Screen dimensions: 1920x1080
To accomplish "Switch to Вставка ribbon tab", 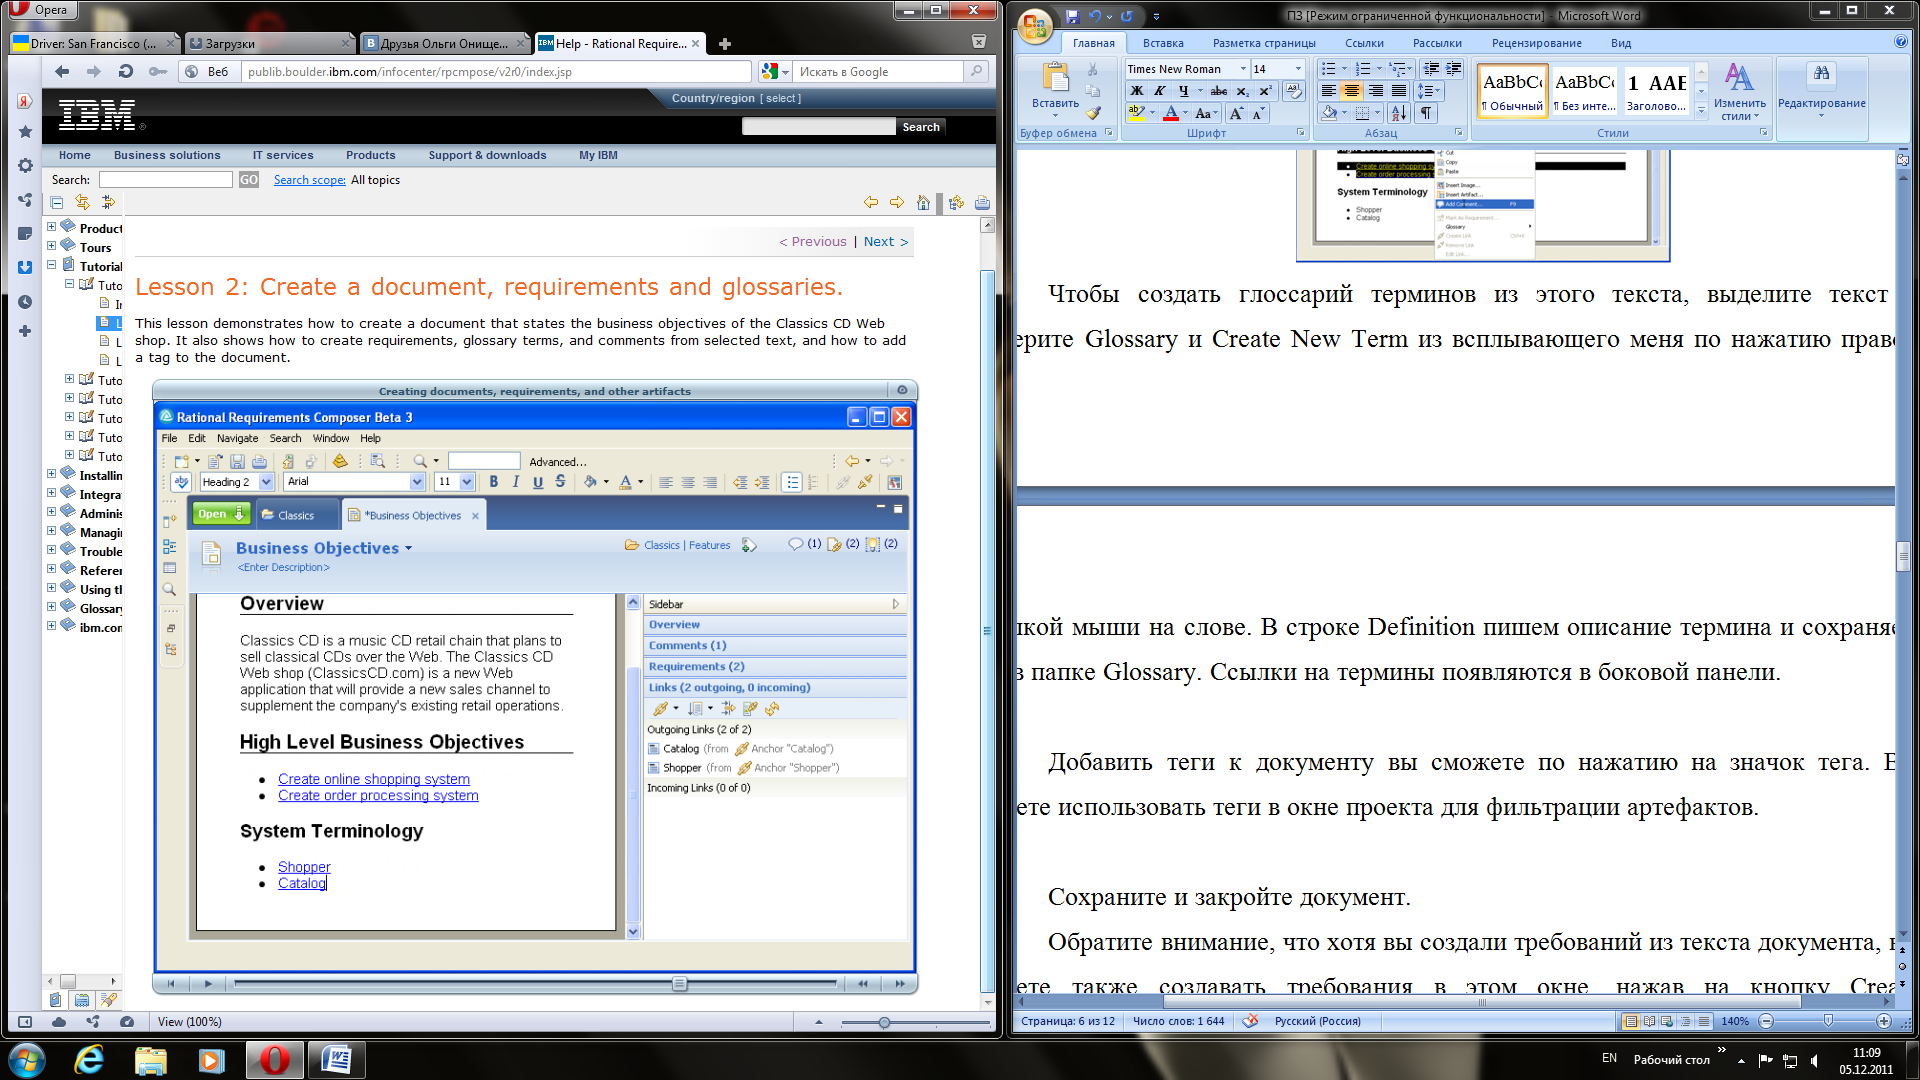I will coord(1163,43).
